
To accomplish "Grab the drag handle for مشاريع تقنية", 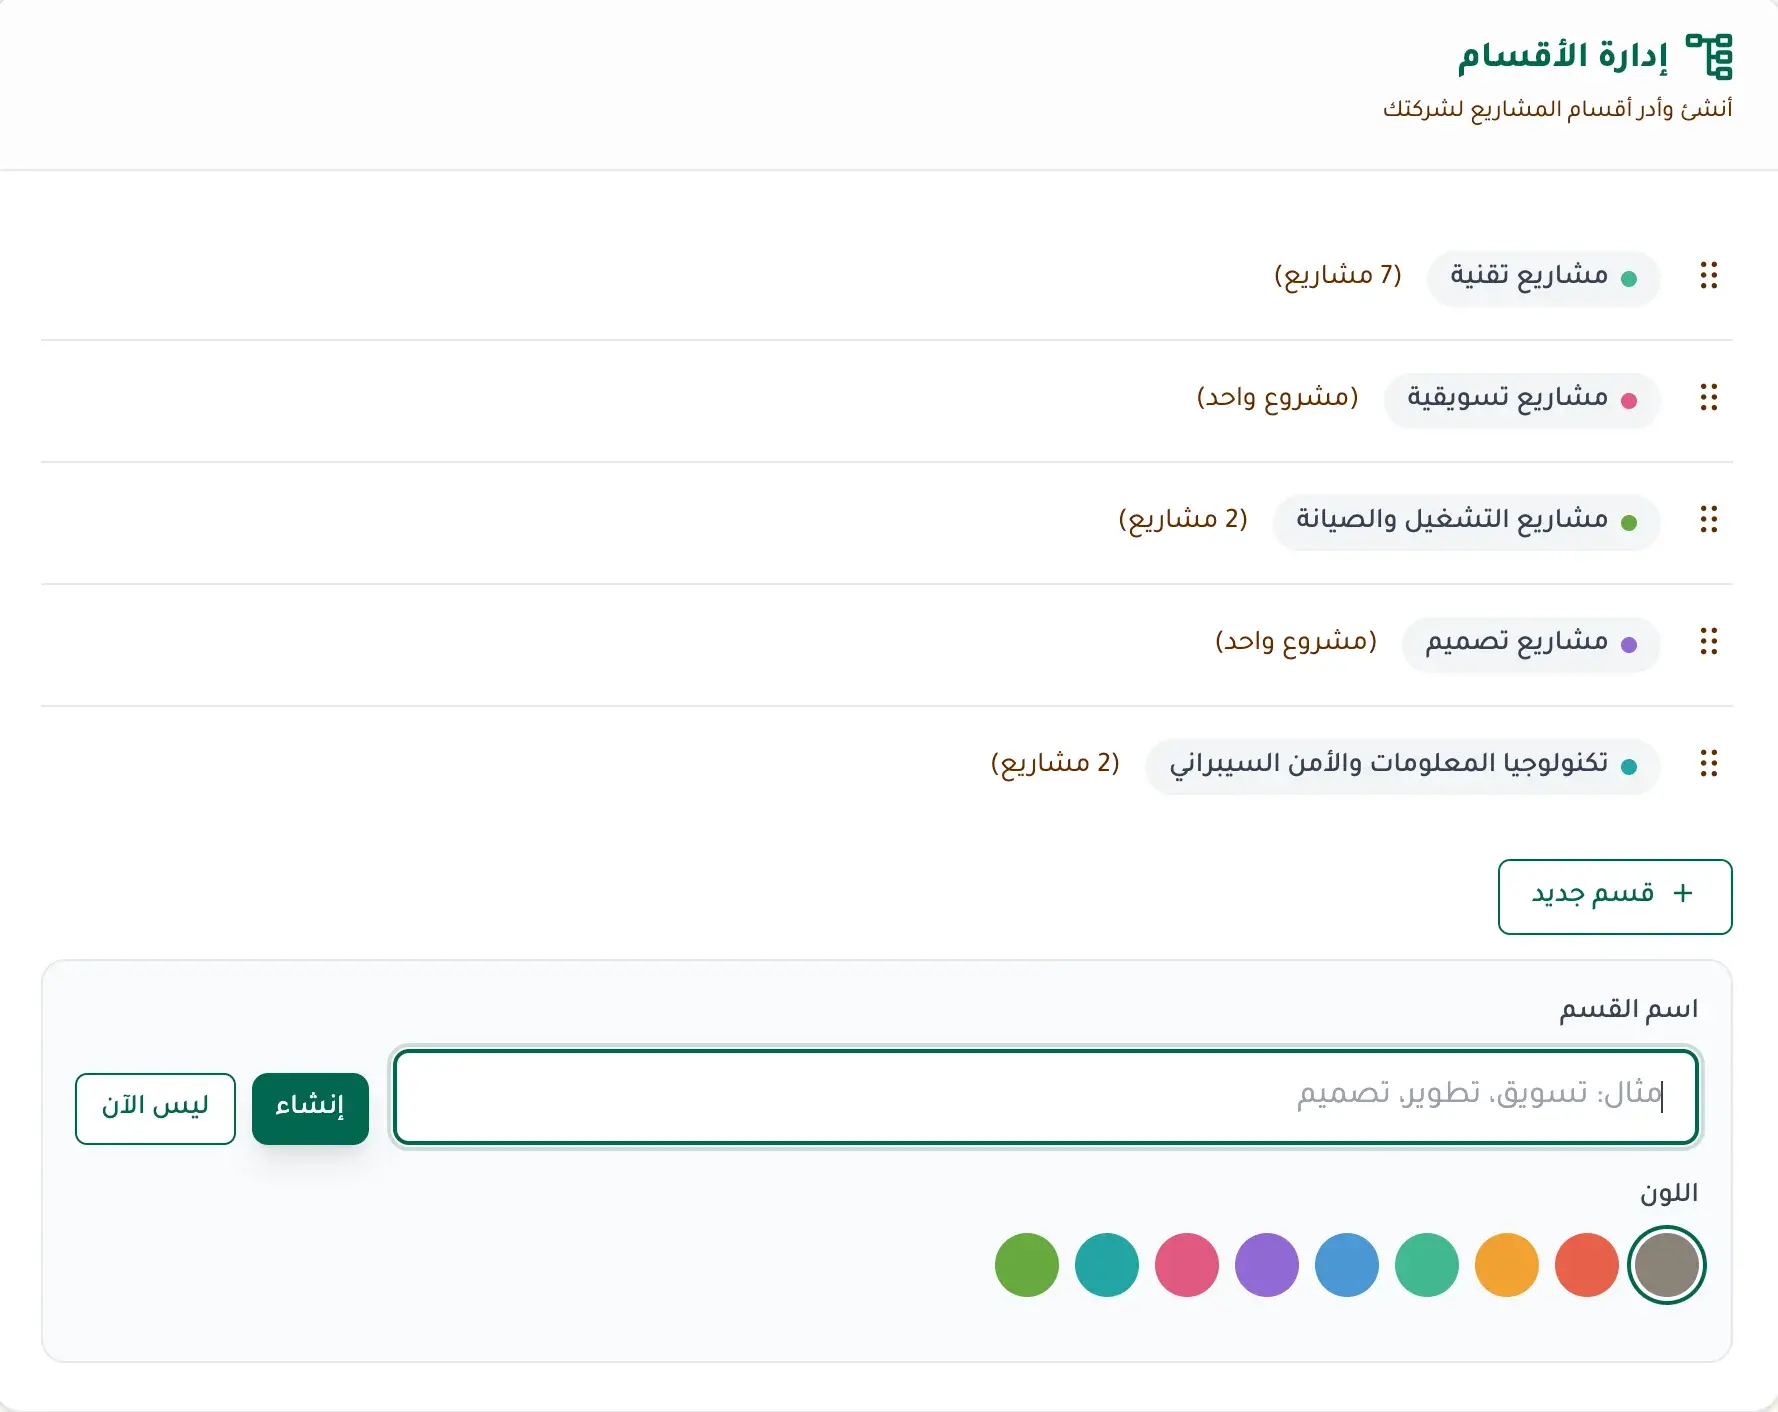I will click(x=1709, y=276).
